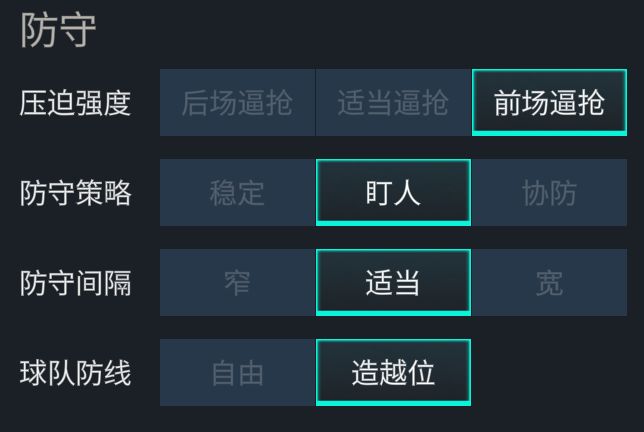Enable 造越位 offside trap option

[393, 373]
